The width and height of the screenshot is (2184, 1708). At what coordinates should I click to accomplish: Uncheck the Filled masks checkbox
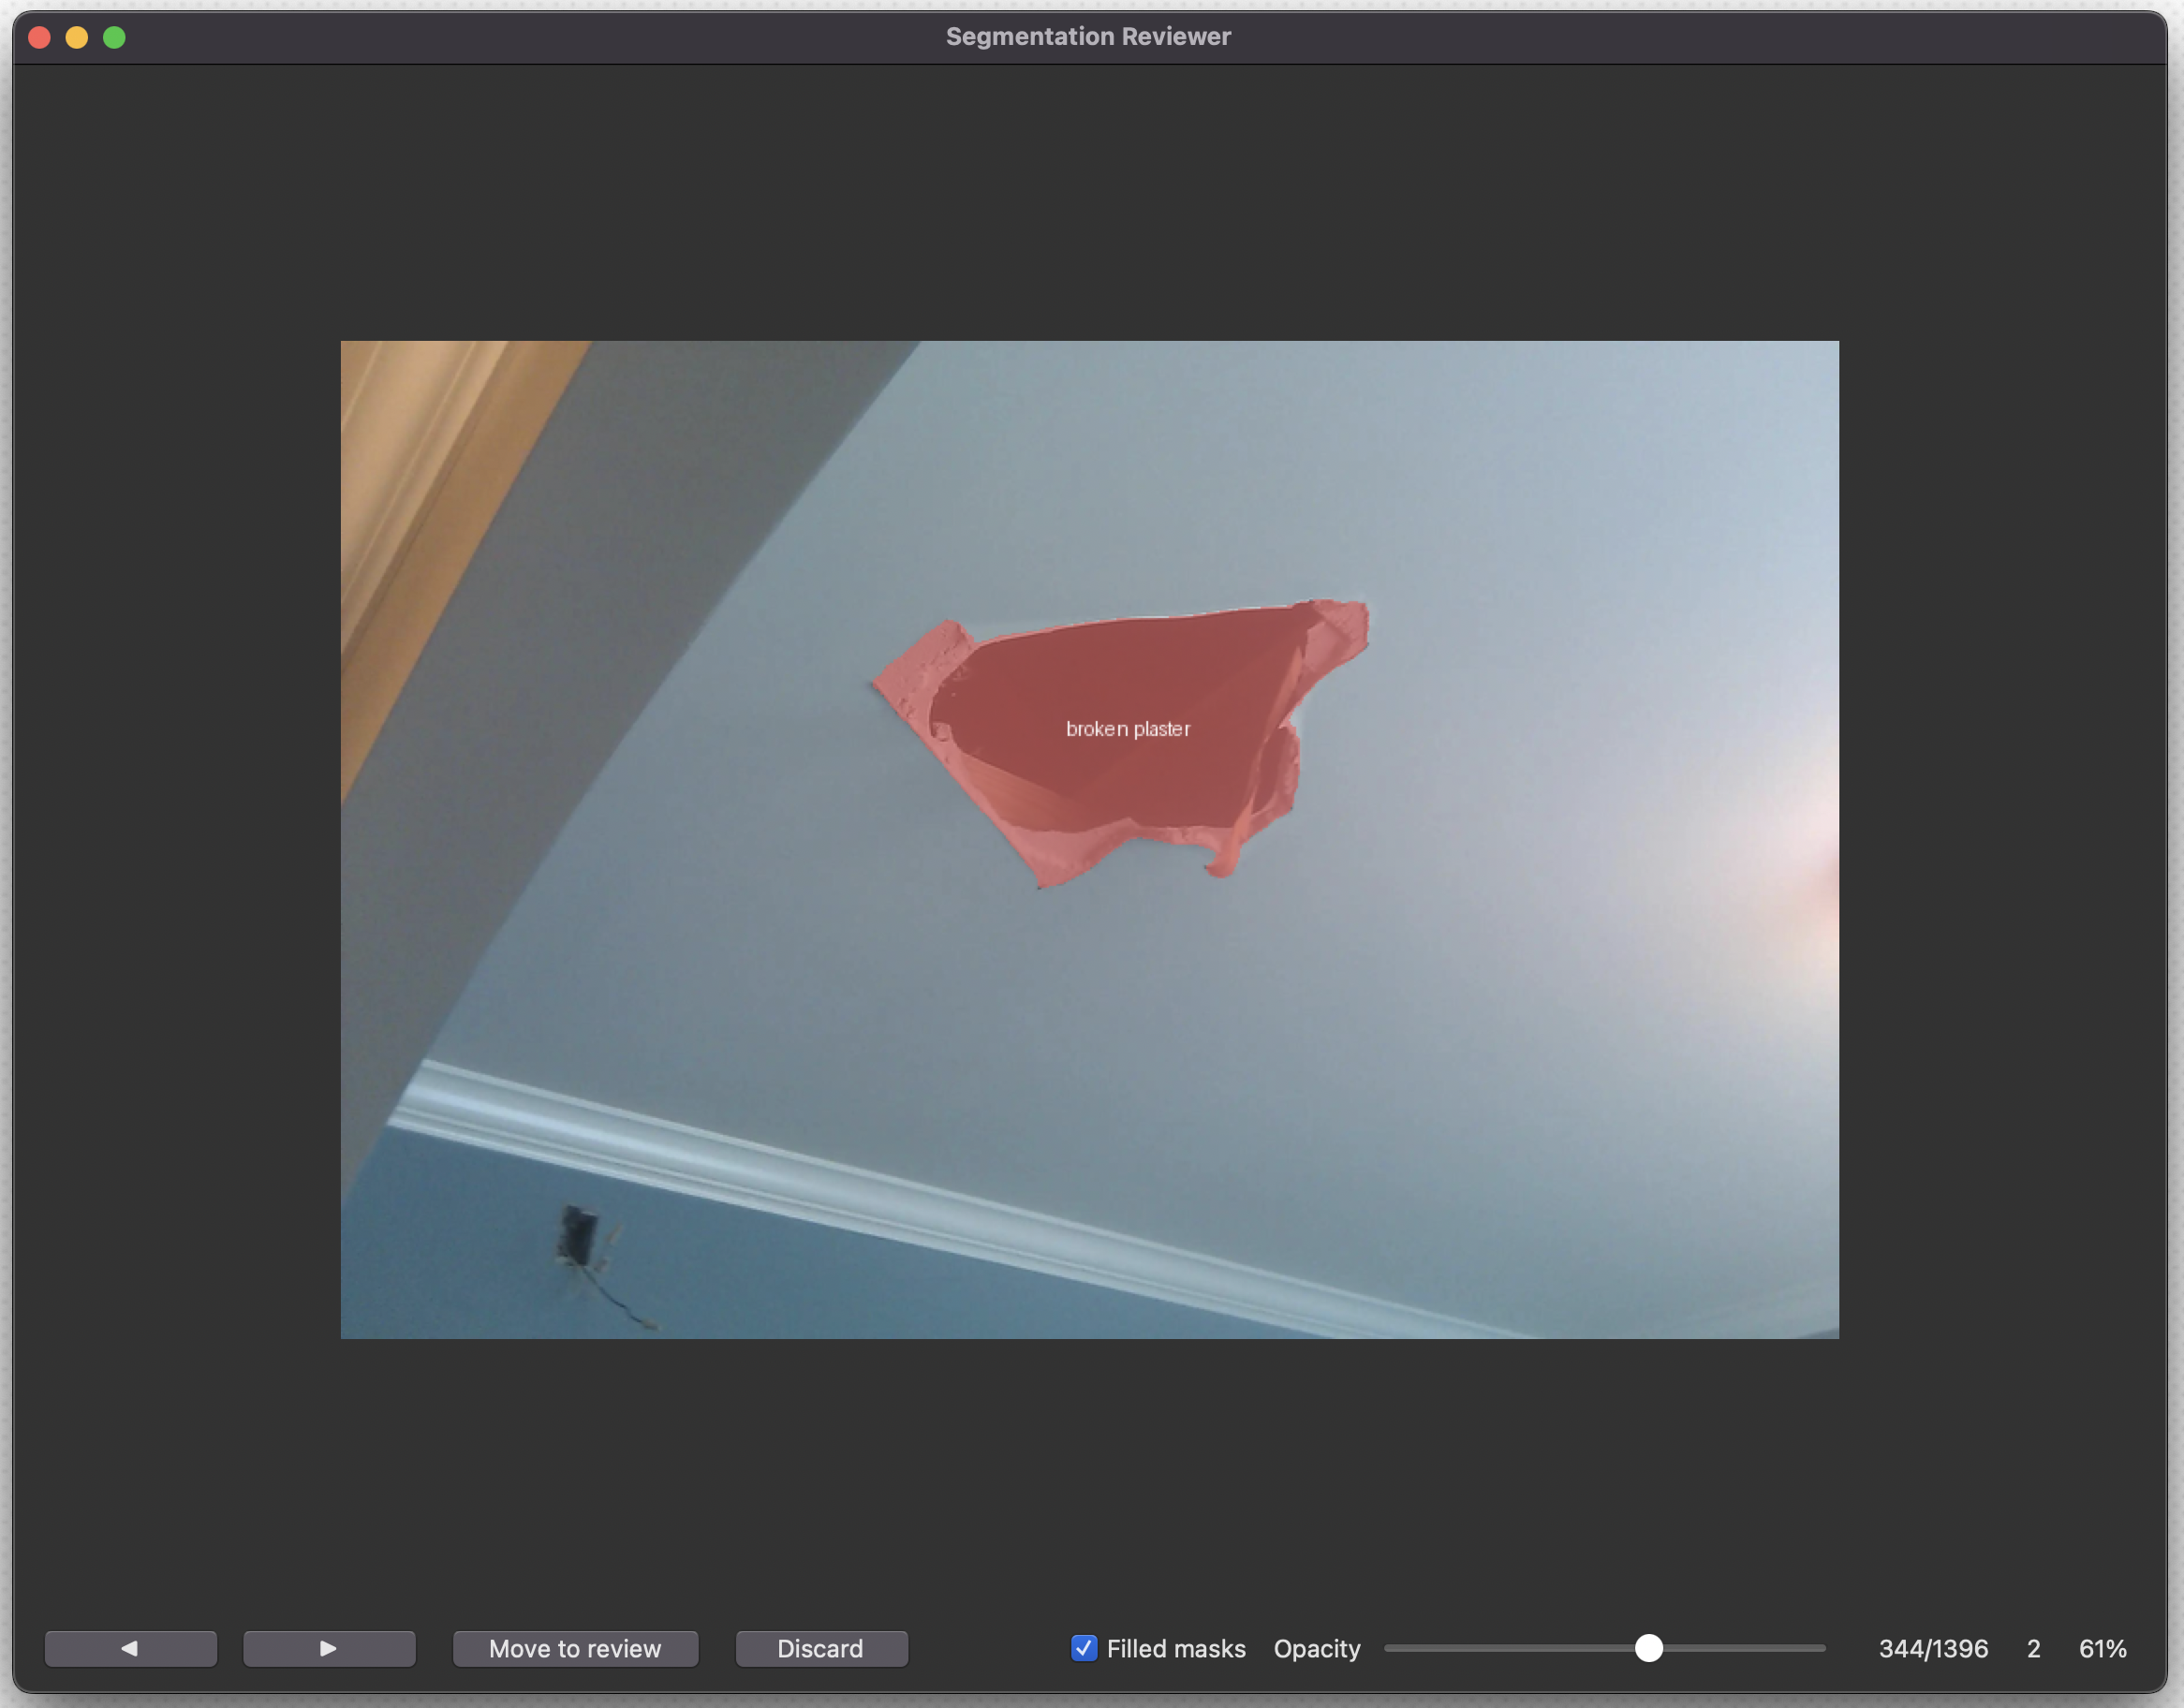1084,1648
